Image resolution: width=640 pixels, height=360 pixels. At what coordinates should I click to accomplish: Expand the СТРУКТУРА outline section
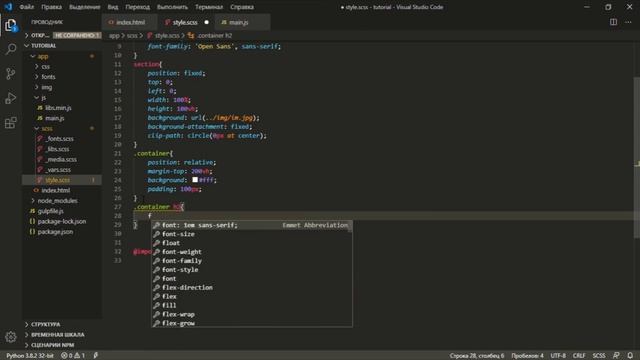click(62, 324)
